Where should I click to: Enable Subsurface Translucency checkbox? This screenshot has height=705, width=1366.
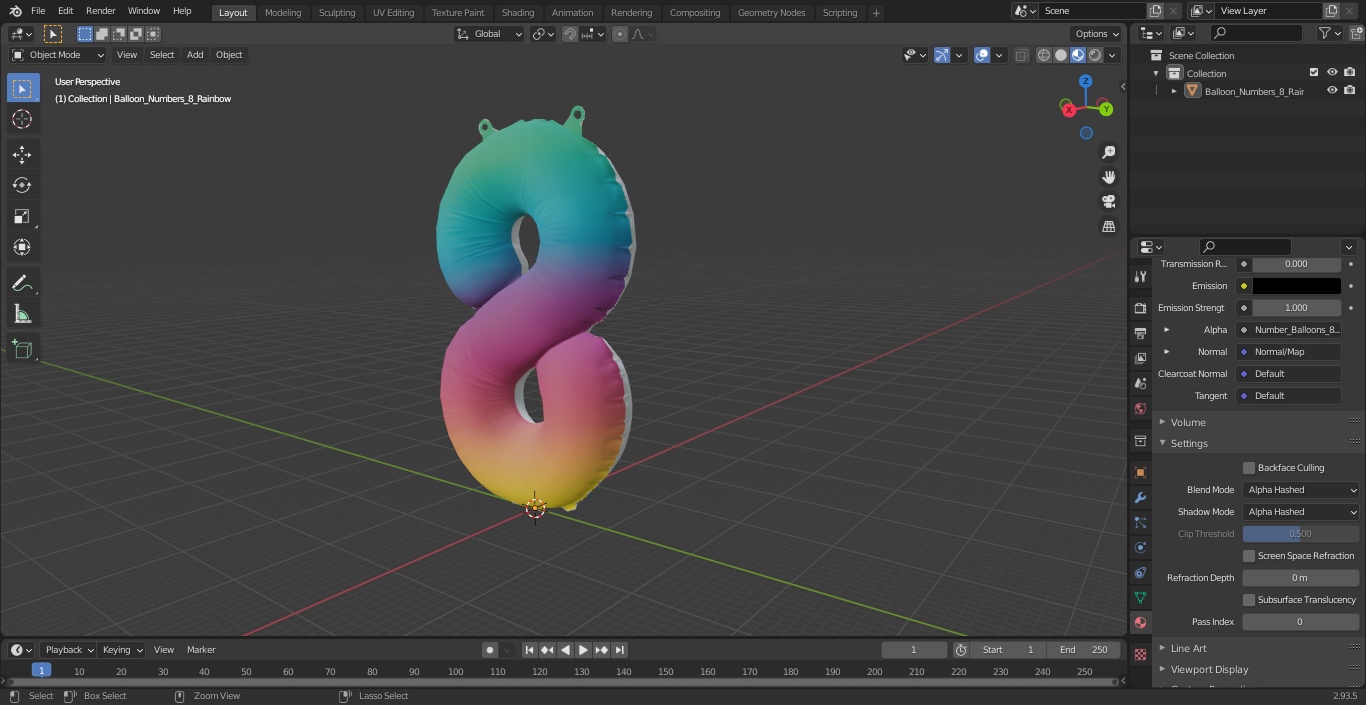1249,600
